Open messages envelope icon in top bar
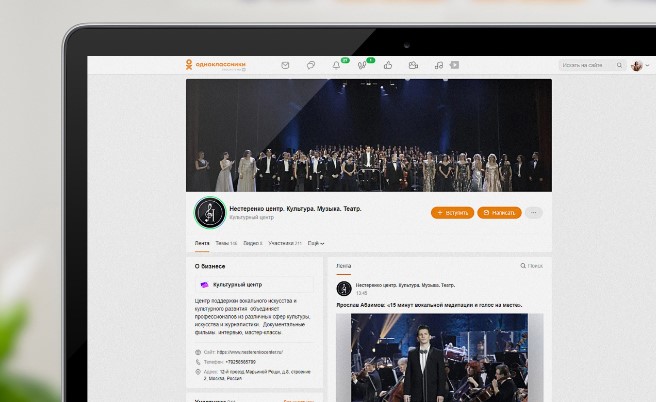This screenshot has height=402, width=656. (285, 65)
